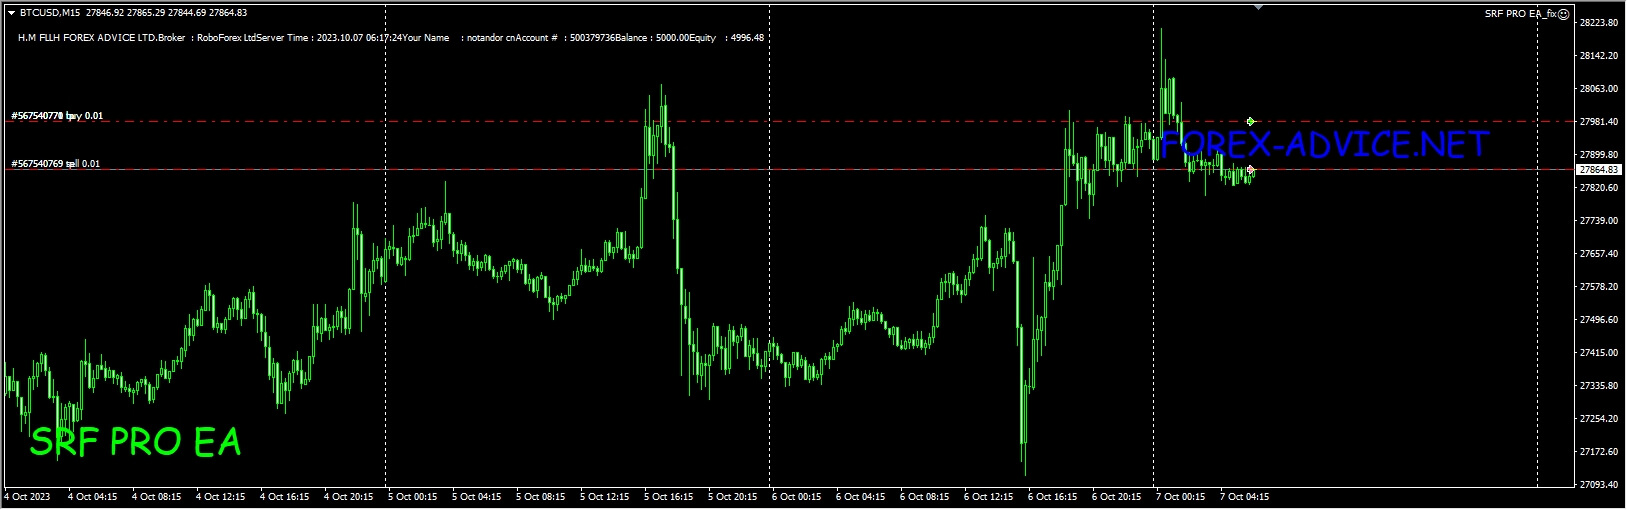Click the 5 Oct 12:15 time label
The height and width of the screenshot is (510, 1627).
[x=604, y=496]
